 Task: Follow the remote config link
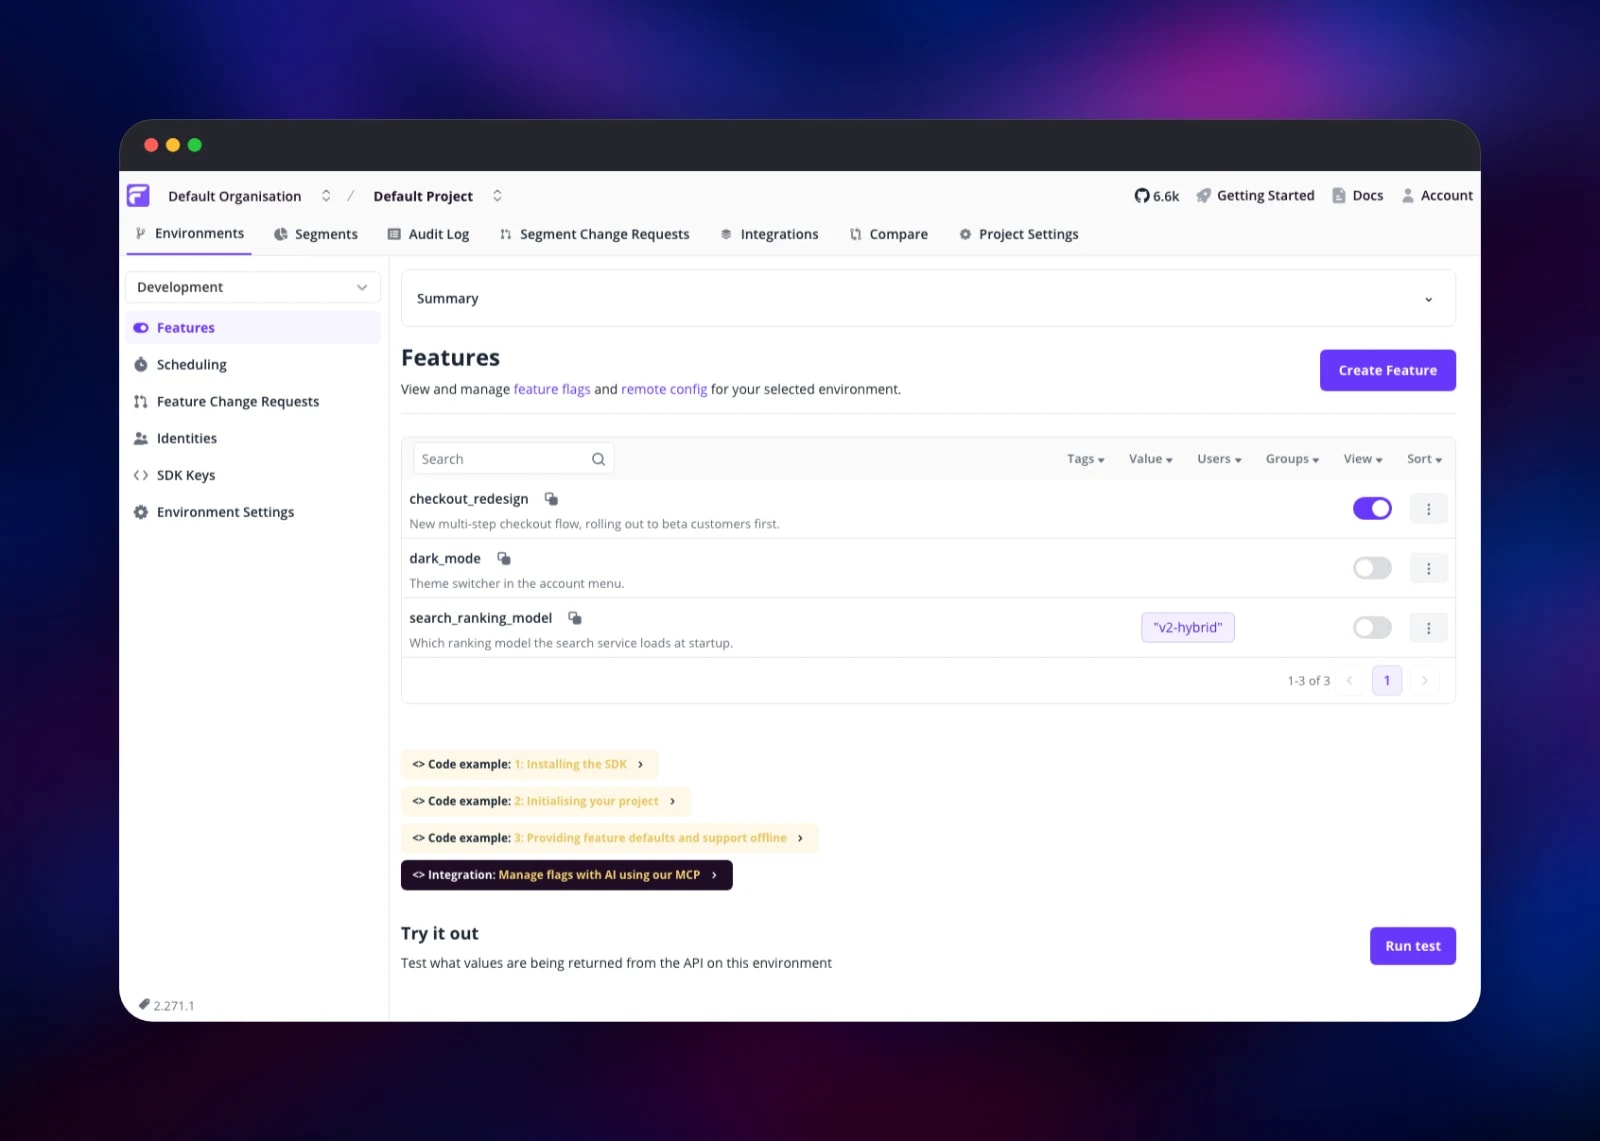[664, 389]
